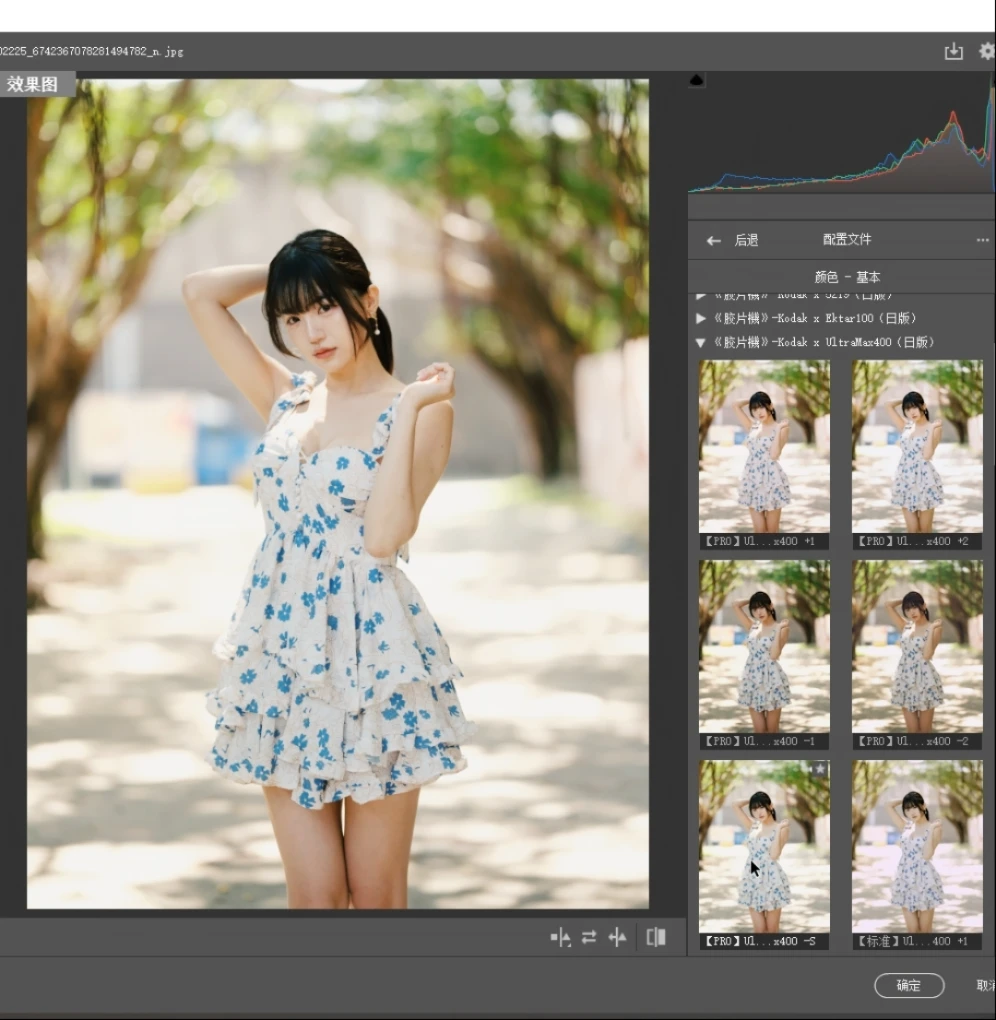The height and width of the screenshot is (1020, 996).
Task: Click the 后退 label
Action: coord(746,240)
